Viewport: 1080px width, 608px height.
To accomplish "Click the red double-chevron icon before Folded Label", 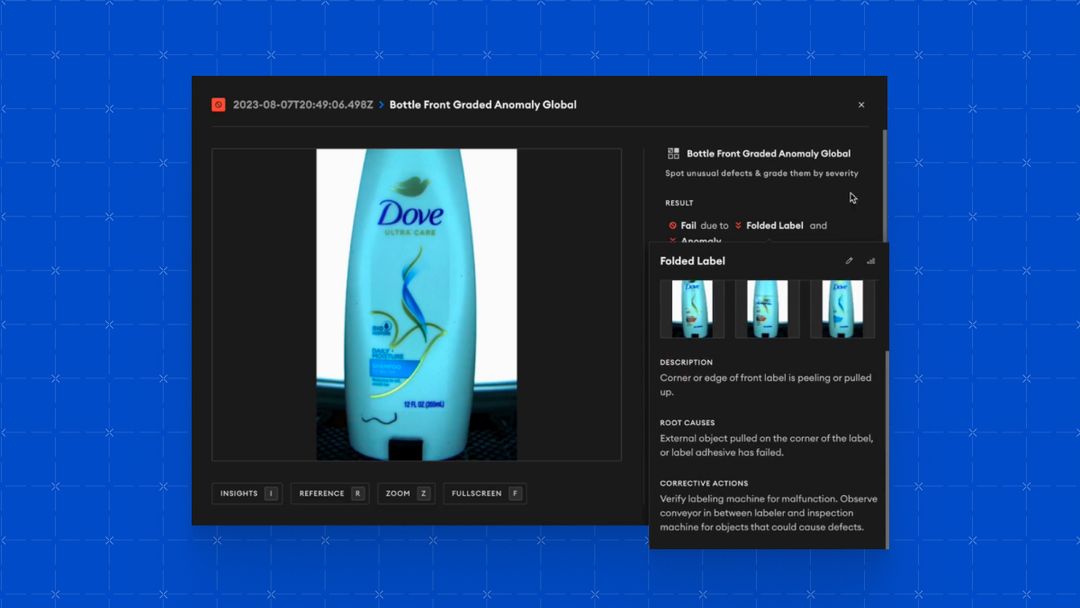I will pyautogui.click(x=737, y=225).
